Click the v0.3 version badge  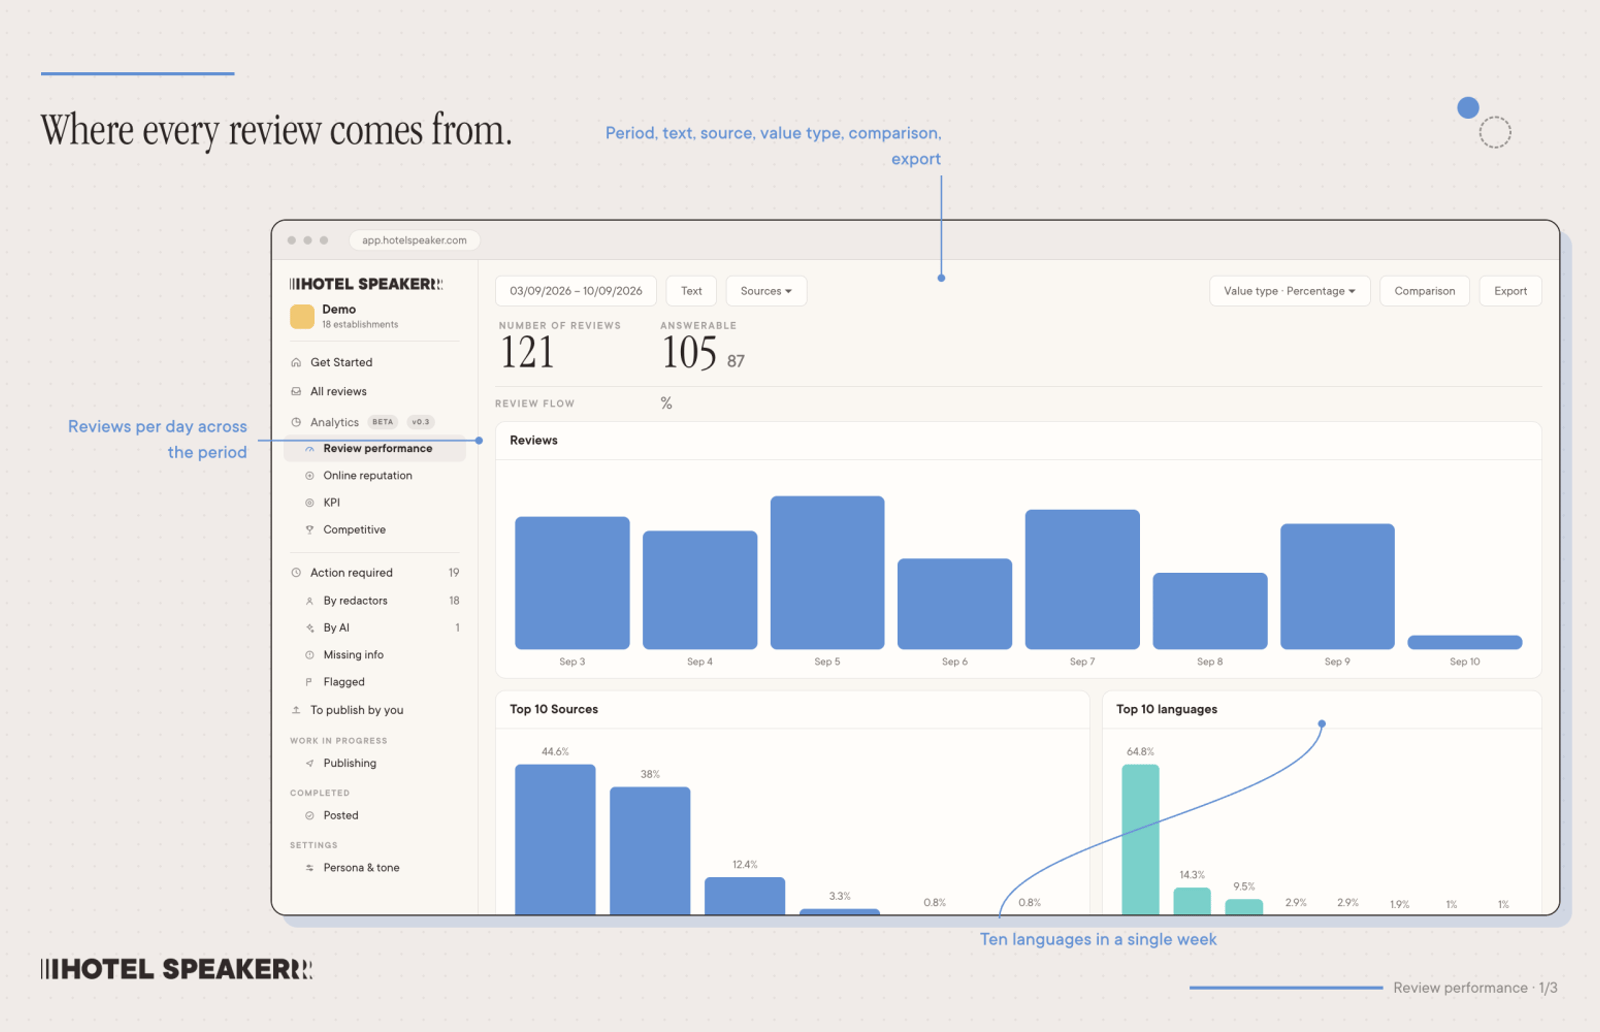pyautogui.click(x=420, y=422)
